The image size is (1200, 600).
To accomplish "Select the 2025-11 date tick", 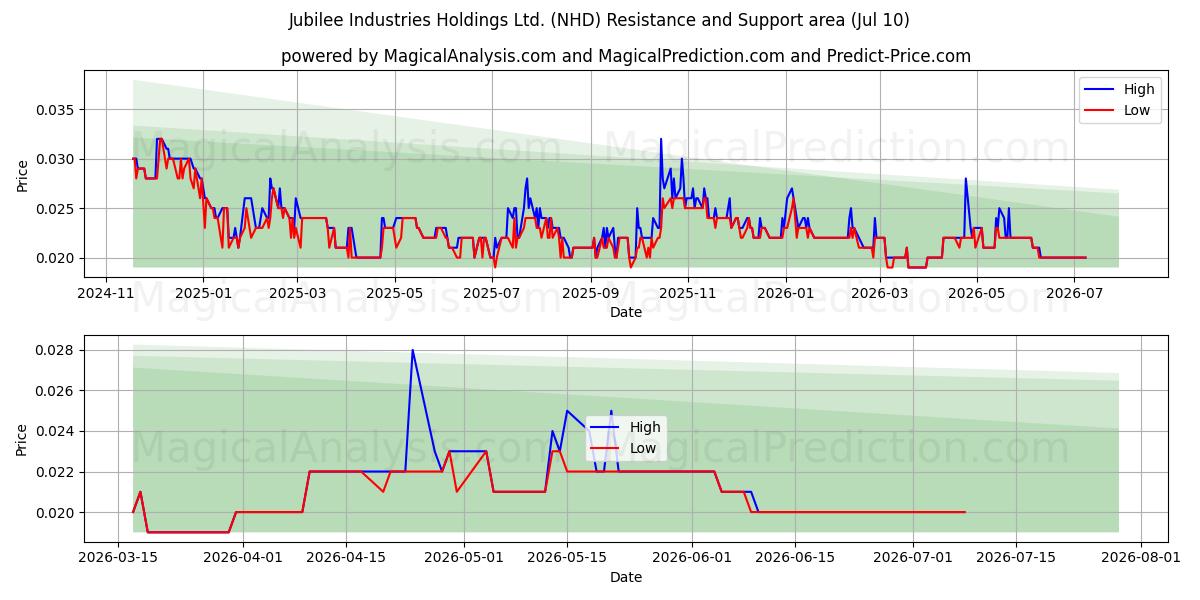I will (689, 293).
